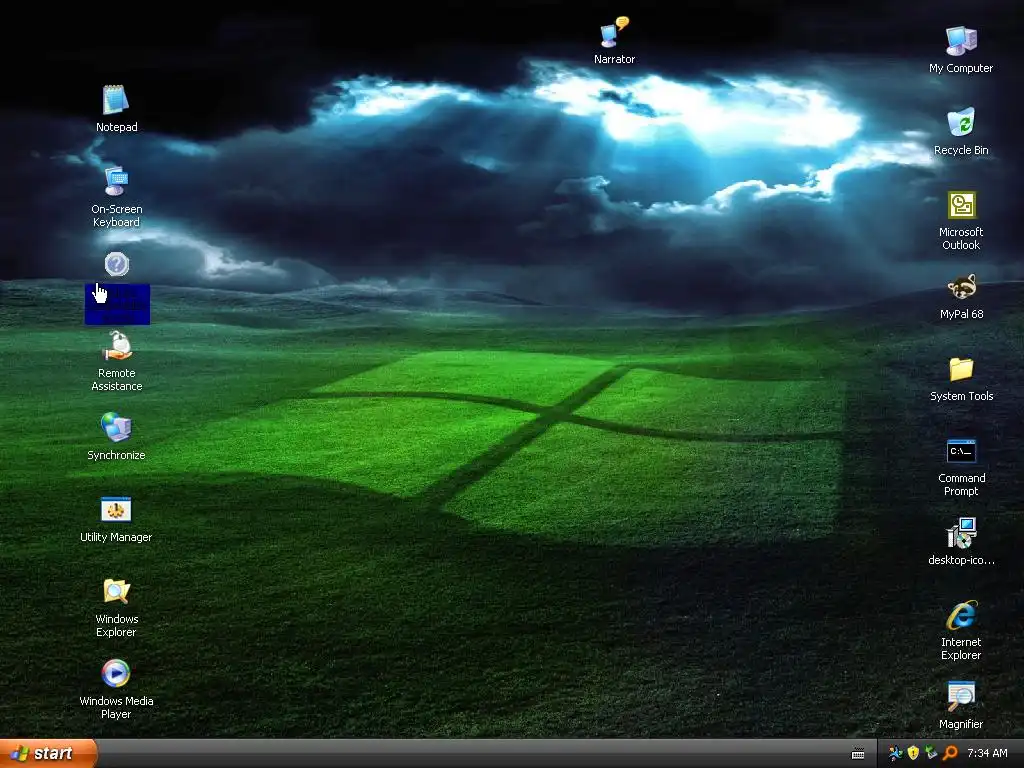Click the Recycle Bin icon
Image resolution: width=1024 pixels, height=768 pixels.
tap(961, 131)
